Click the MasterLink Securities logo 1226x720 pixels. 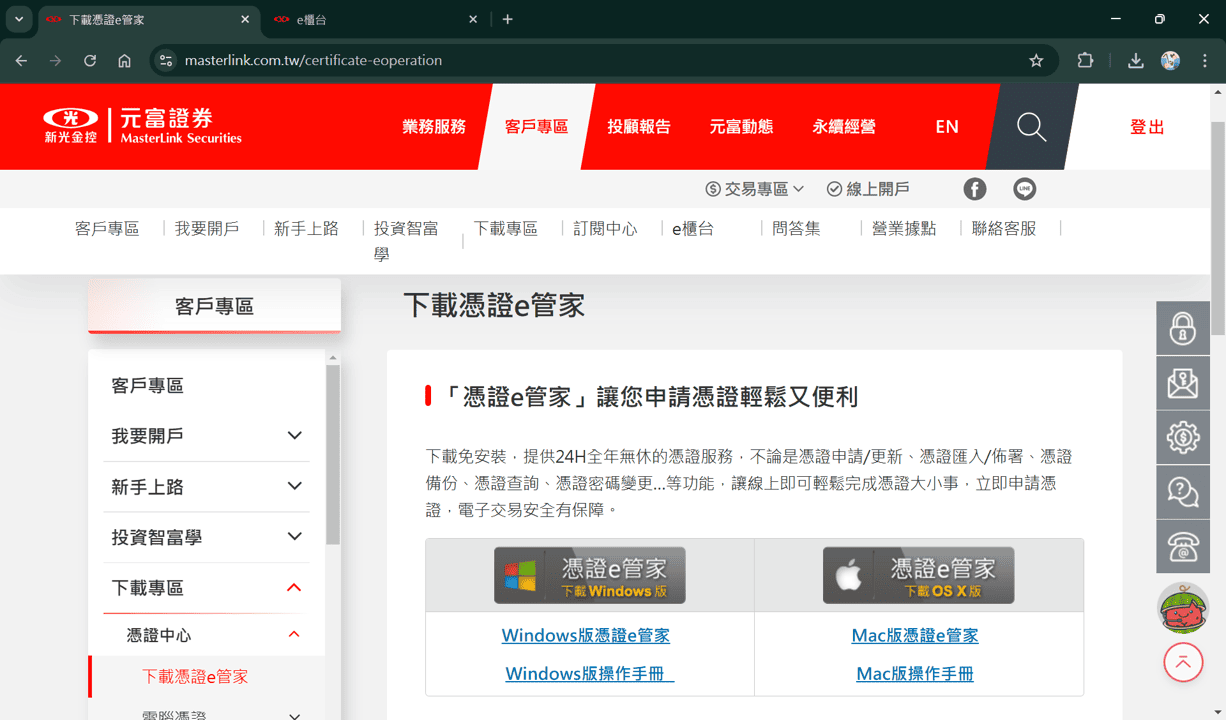pyautogui.click(x=143, y=126)
